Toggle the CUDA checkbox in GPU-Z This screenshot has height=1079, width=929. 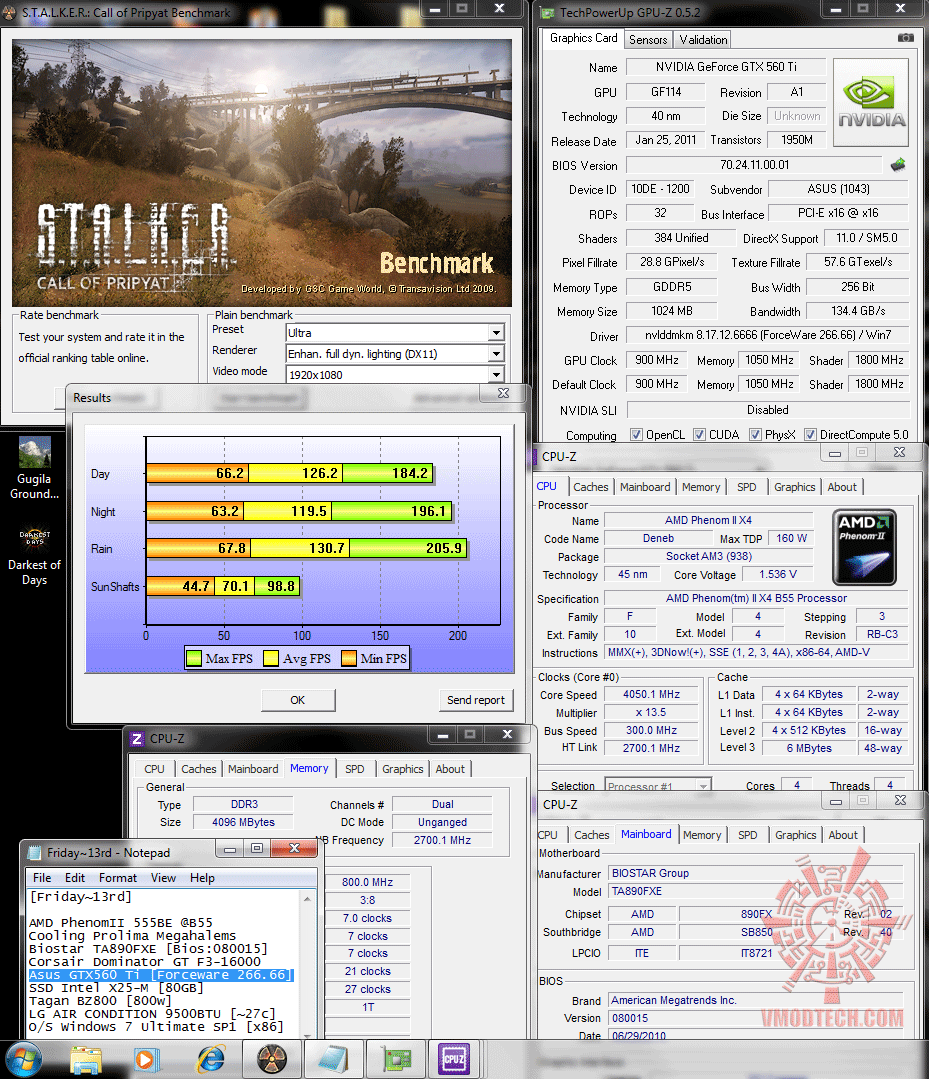coord(699,434)
